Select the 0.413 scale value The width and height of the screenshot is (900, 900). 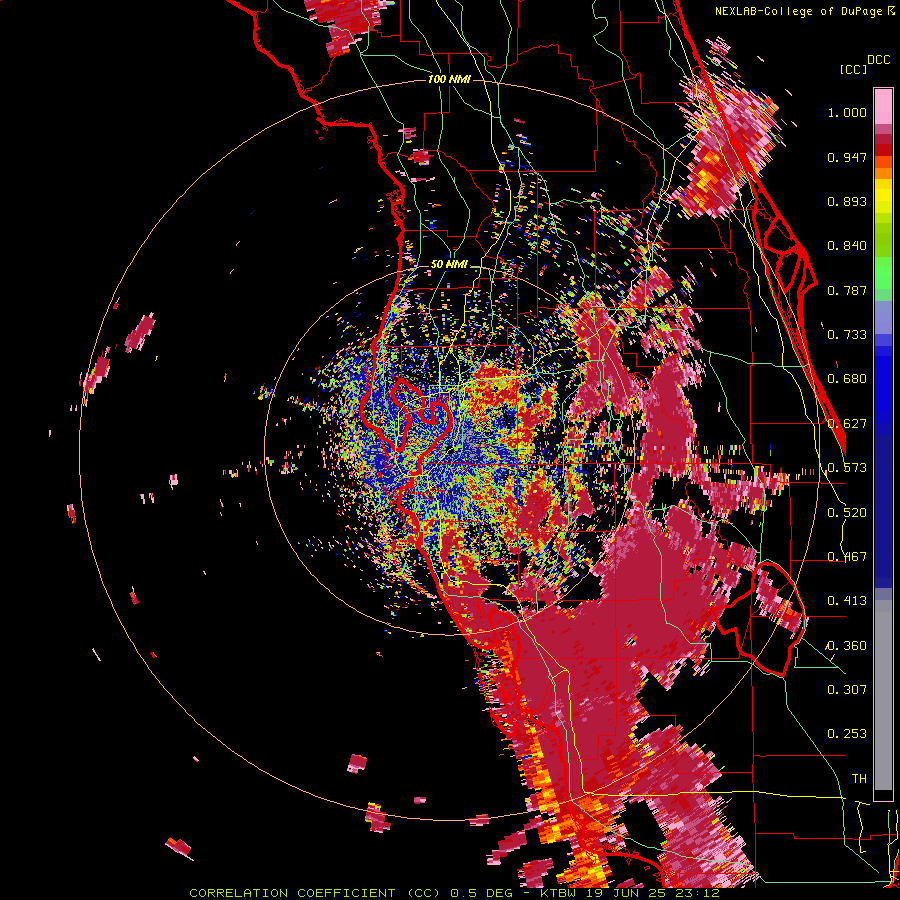pos(847,601)
